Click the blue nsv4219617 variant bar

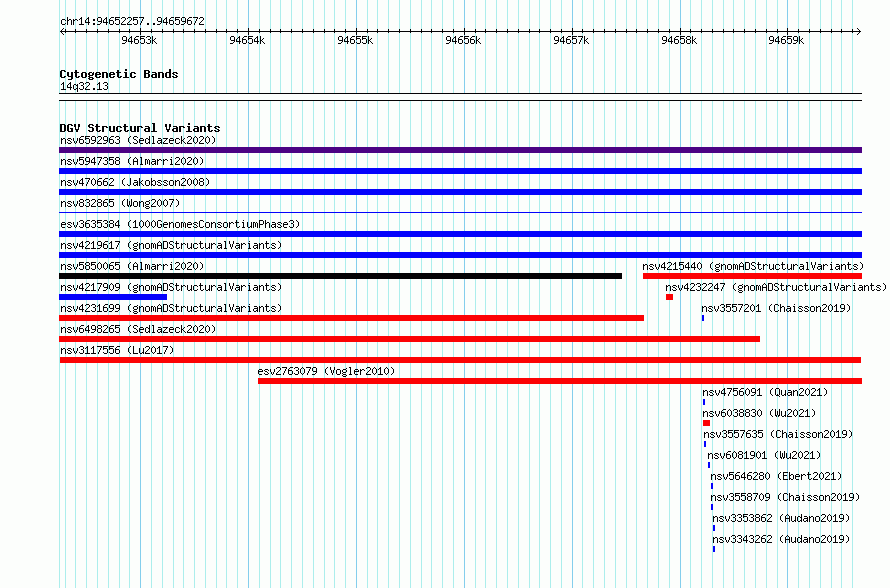pyautogui.click(x=460, y=255)
